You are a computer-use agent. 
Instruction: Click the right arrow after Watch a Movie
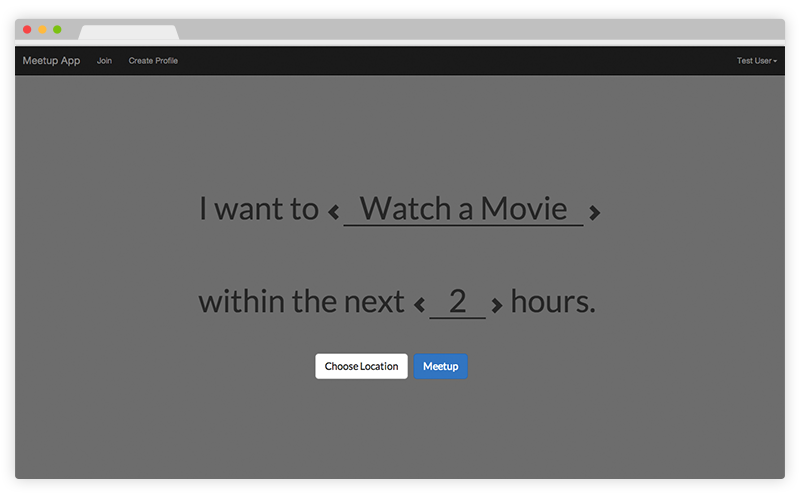point(594,212)
